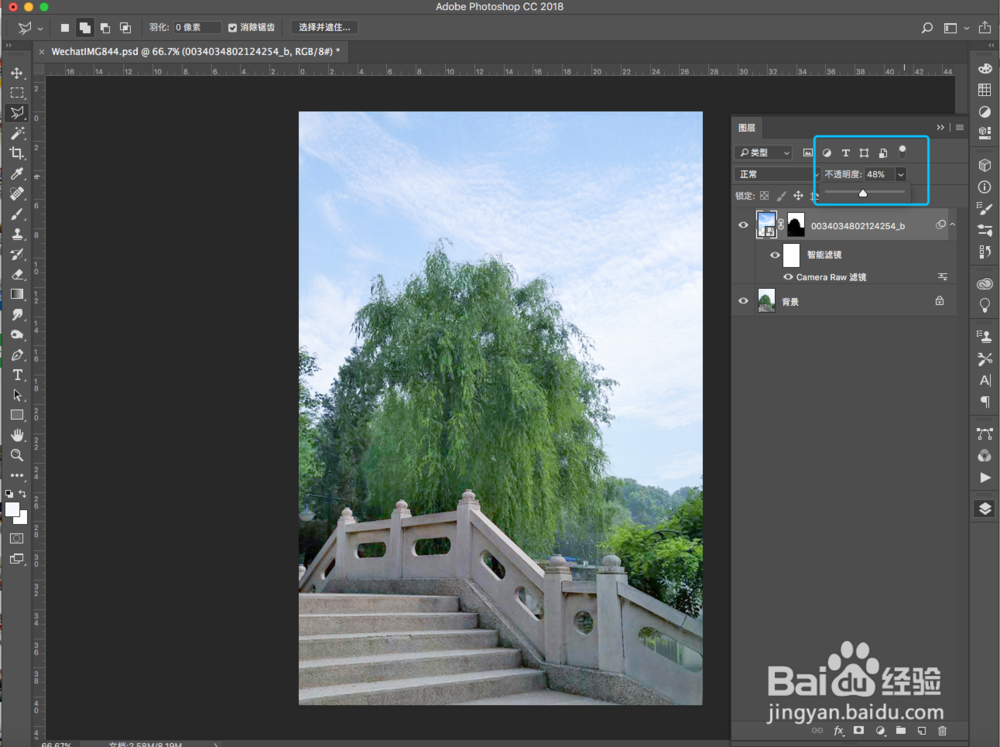Click the 选择并遮住 button
Screen dimensions: 1000x747
coord(324,28)
